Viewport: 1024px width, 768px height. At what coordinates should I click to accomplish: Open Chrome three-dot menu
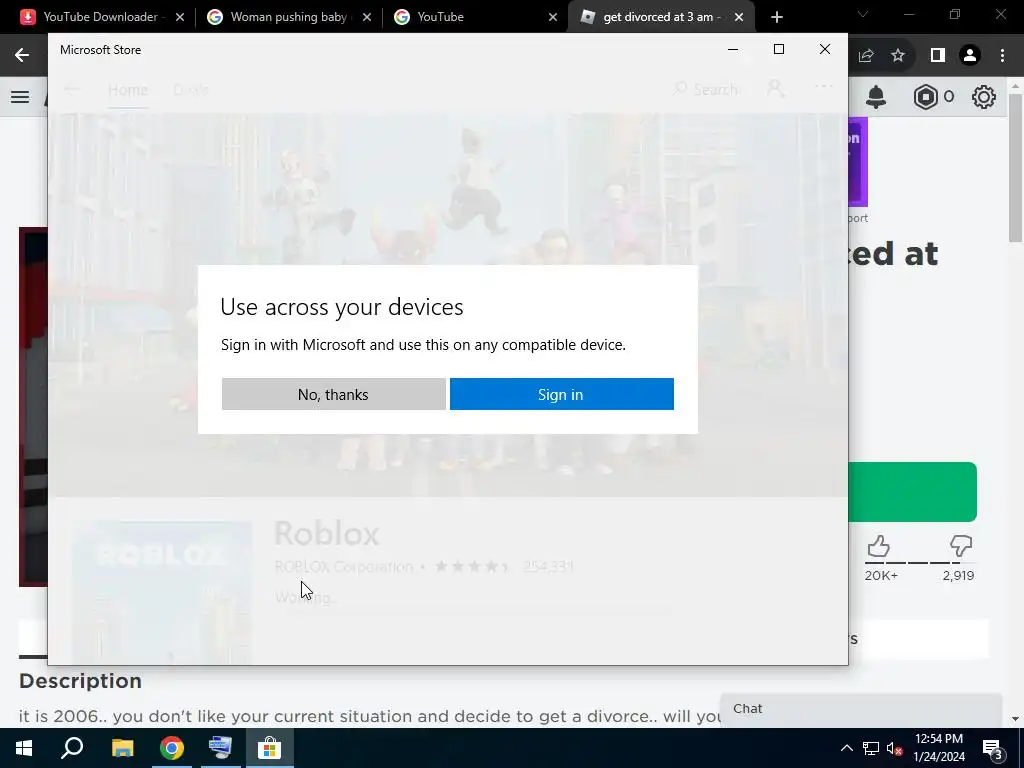pyautogui.click(x=1002, y=56)
